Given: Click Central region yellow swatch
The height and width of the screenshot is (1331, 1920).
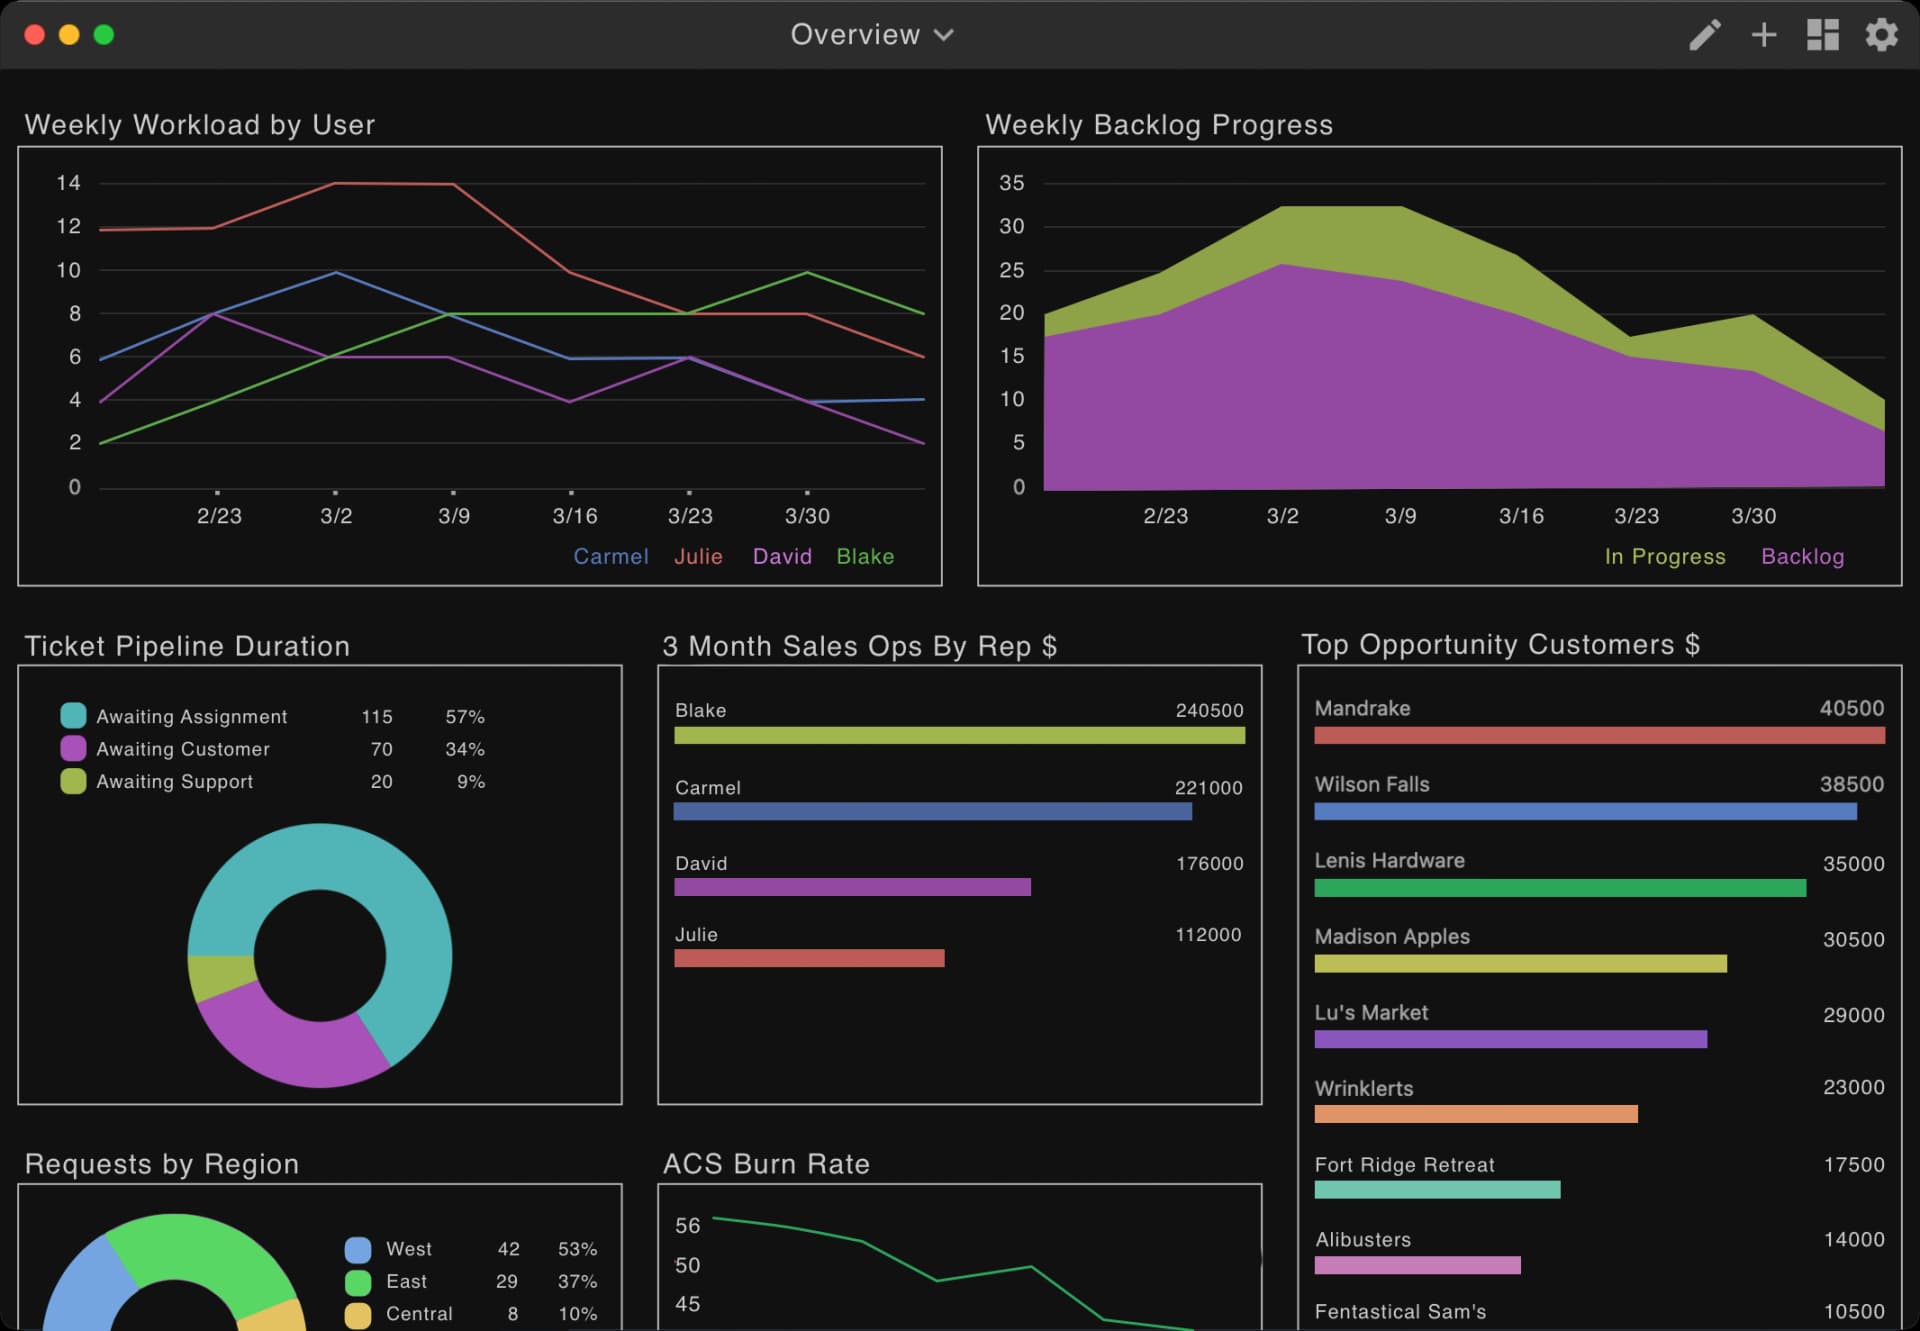Looking at the screenshot, I should tap(358, 1315).
